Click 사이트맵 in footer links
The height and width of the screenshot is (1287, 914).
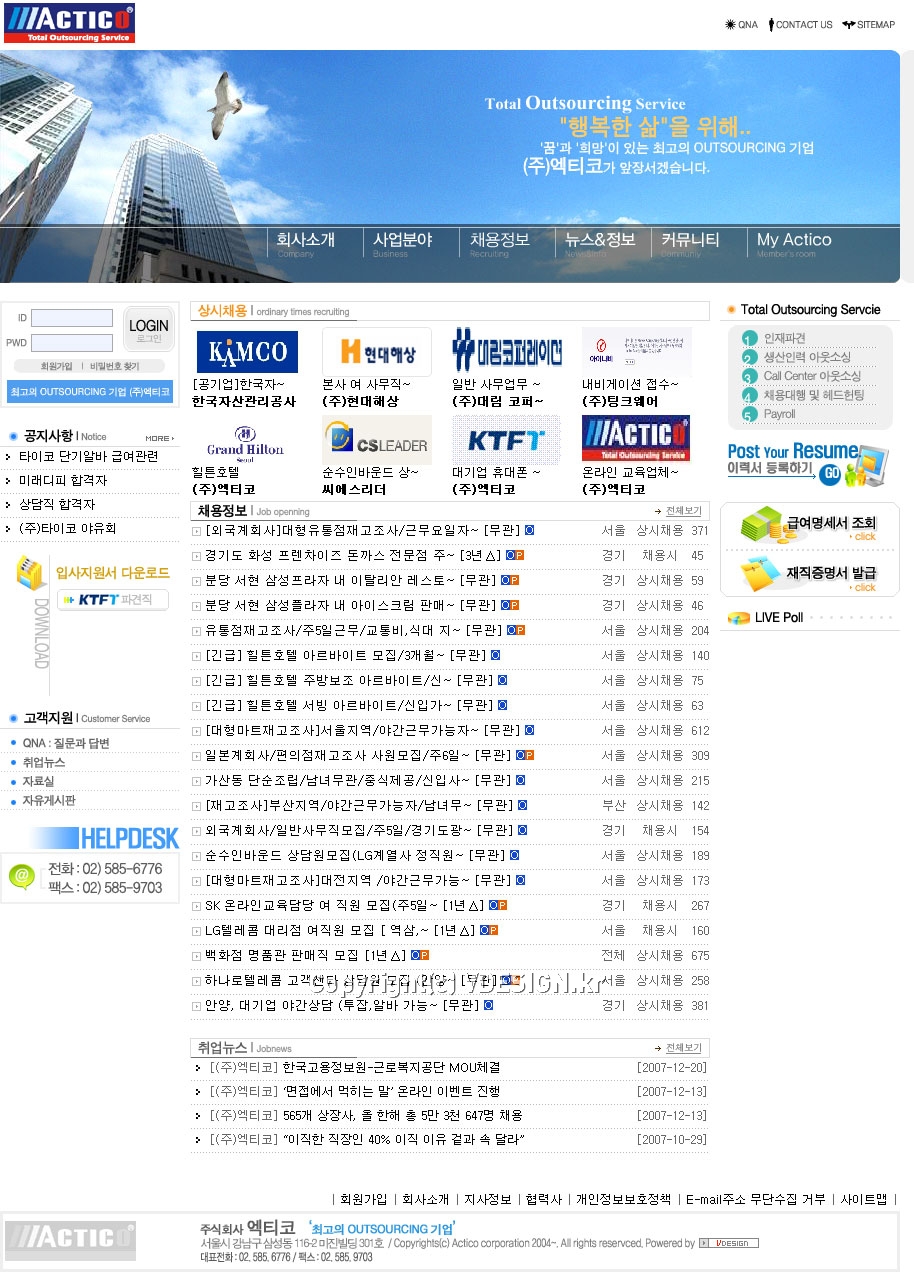(863, 1199)
